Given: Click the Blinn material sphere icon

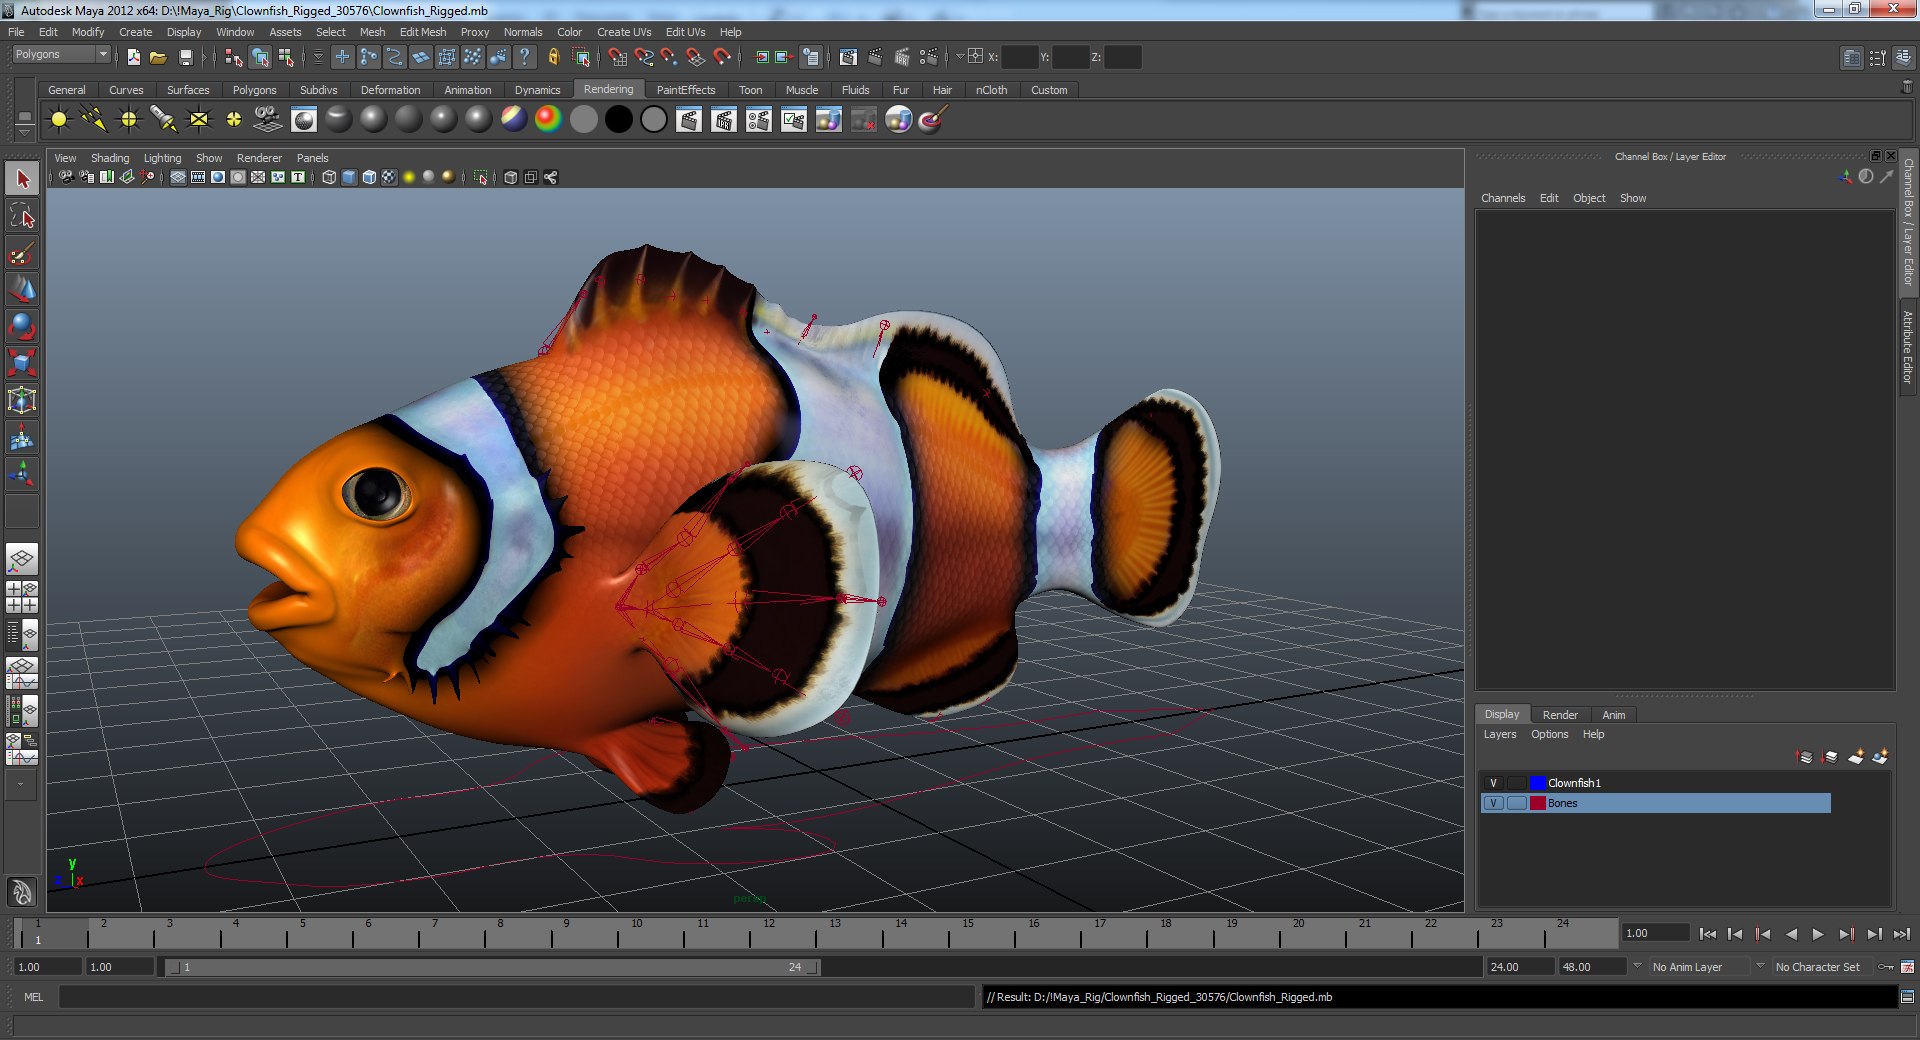Looking at the screenshot, I should pos(374,120).
